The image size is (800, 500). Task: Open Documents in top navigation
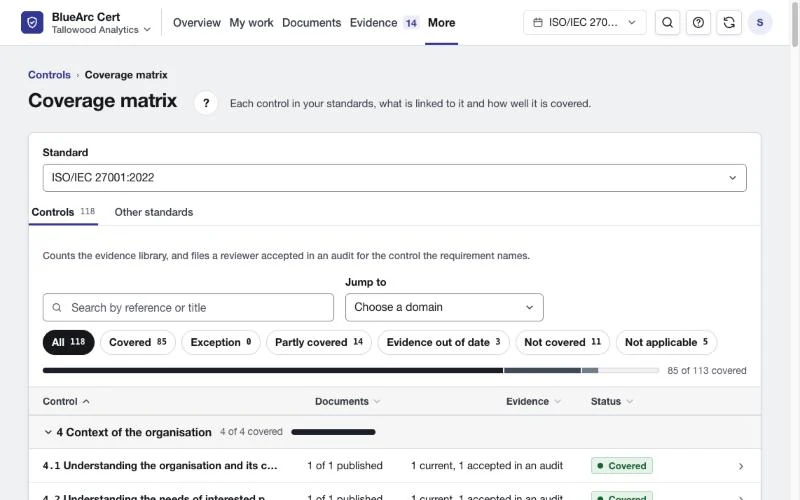click(311, 22)
